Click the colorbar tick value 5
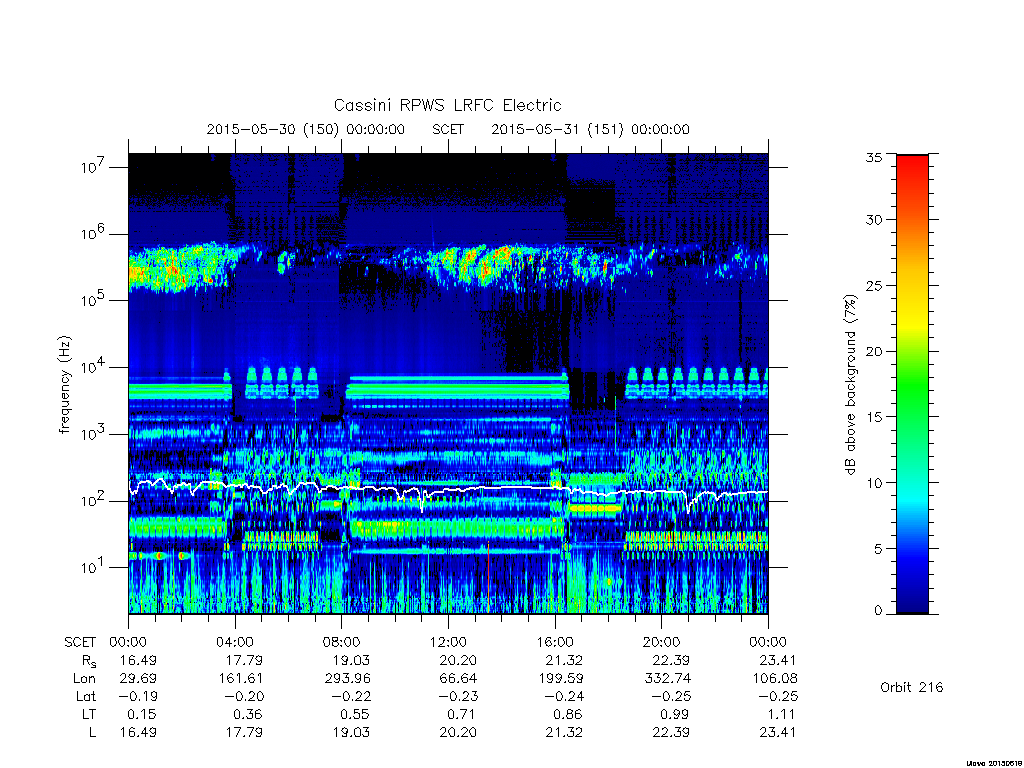 point(878,549)
